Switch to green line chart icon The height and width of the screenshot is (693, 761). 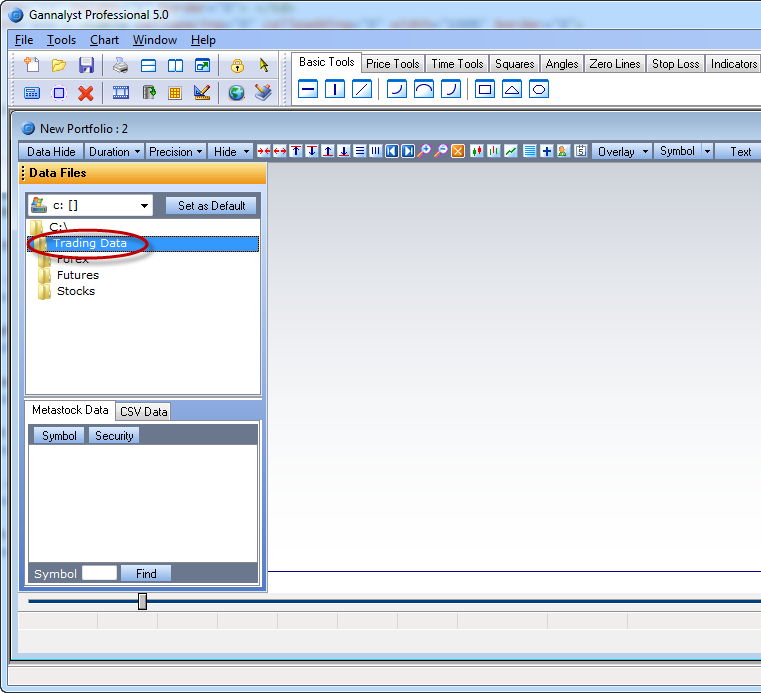(511, 151)
